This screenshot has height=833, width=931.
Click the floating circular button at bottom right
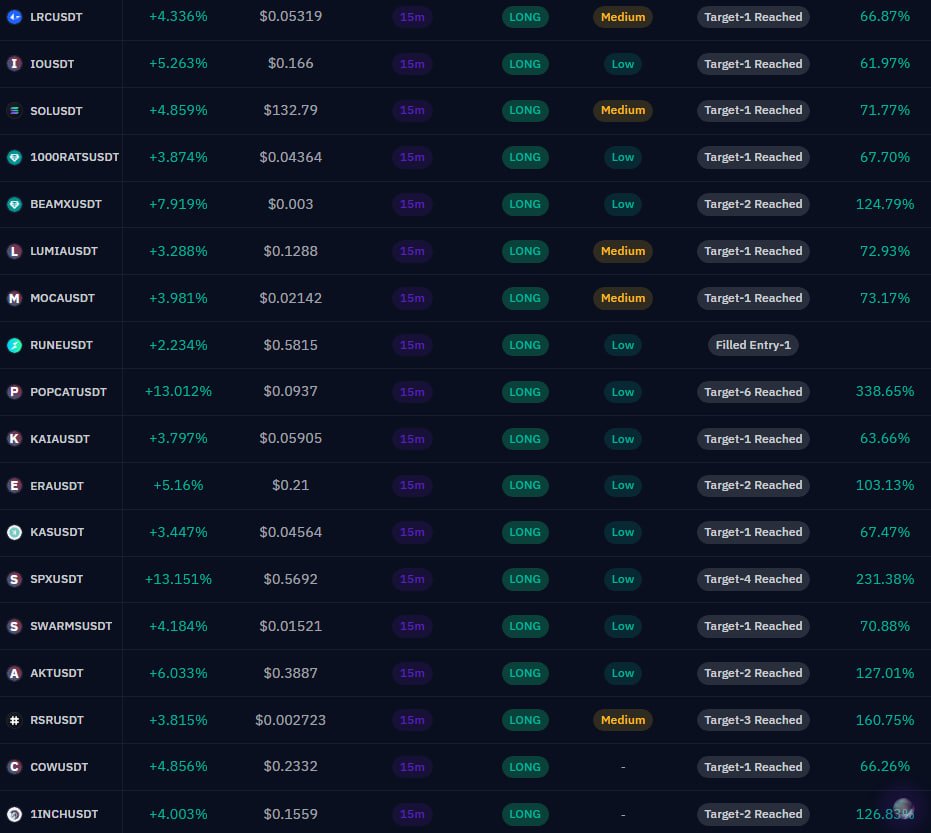(903, 808)
